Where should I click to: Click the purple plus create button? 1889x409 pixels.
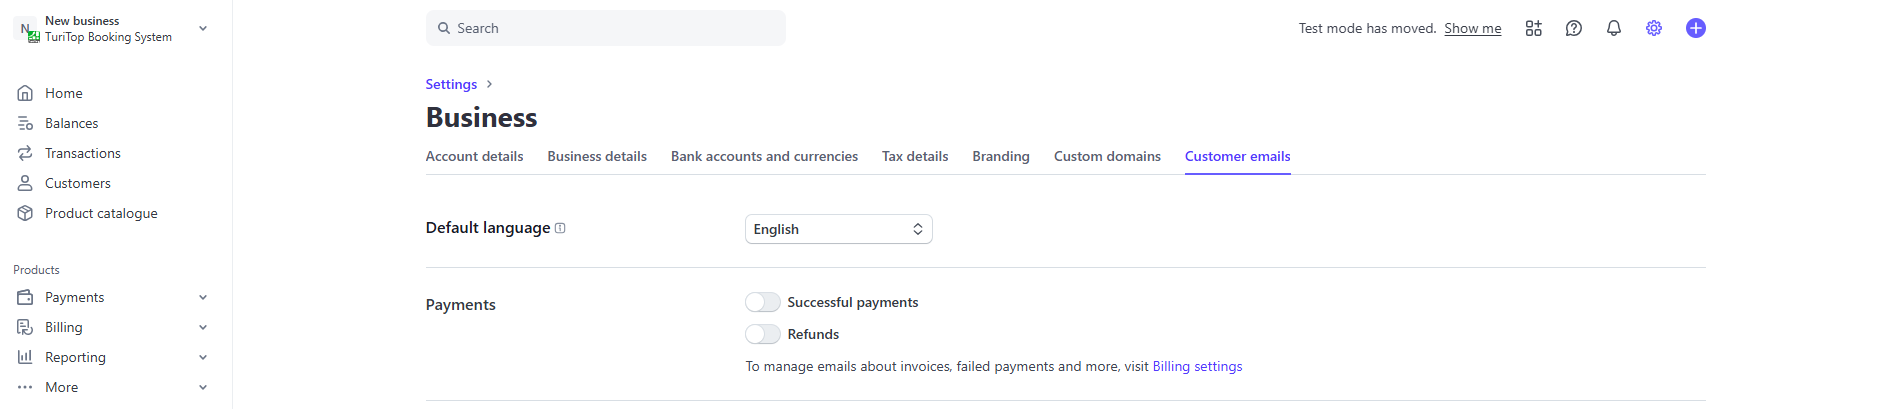coord(1696,28)
